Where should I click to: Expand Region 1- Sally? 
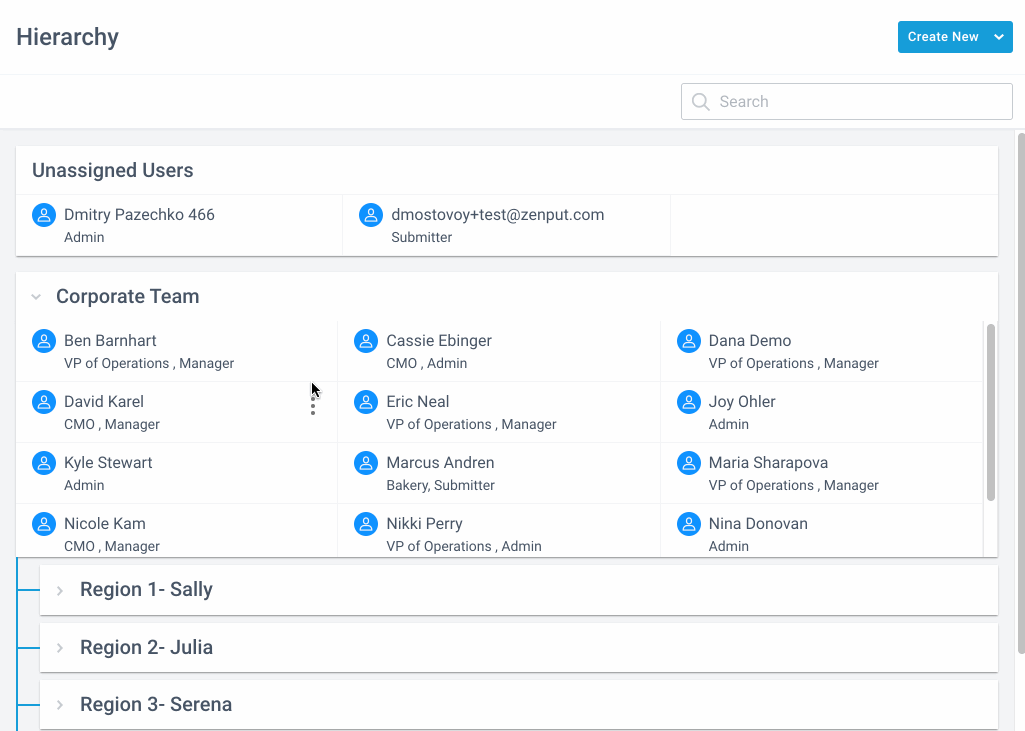[60, 589]
